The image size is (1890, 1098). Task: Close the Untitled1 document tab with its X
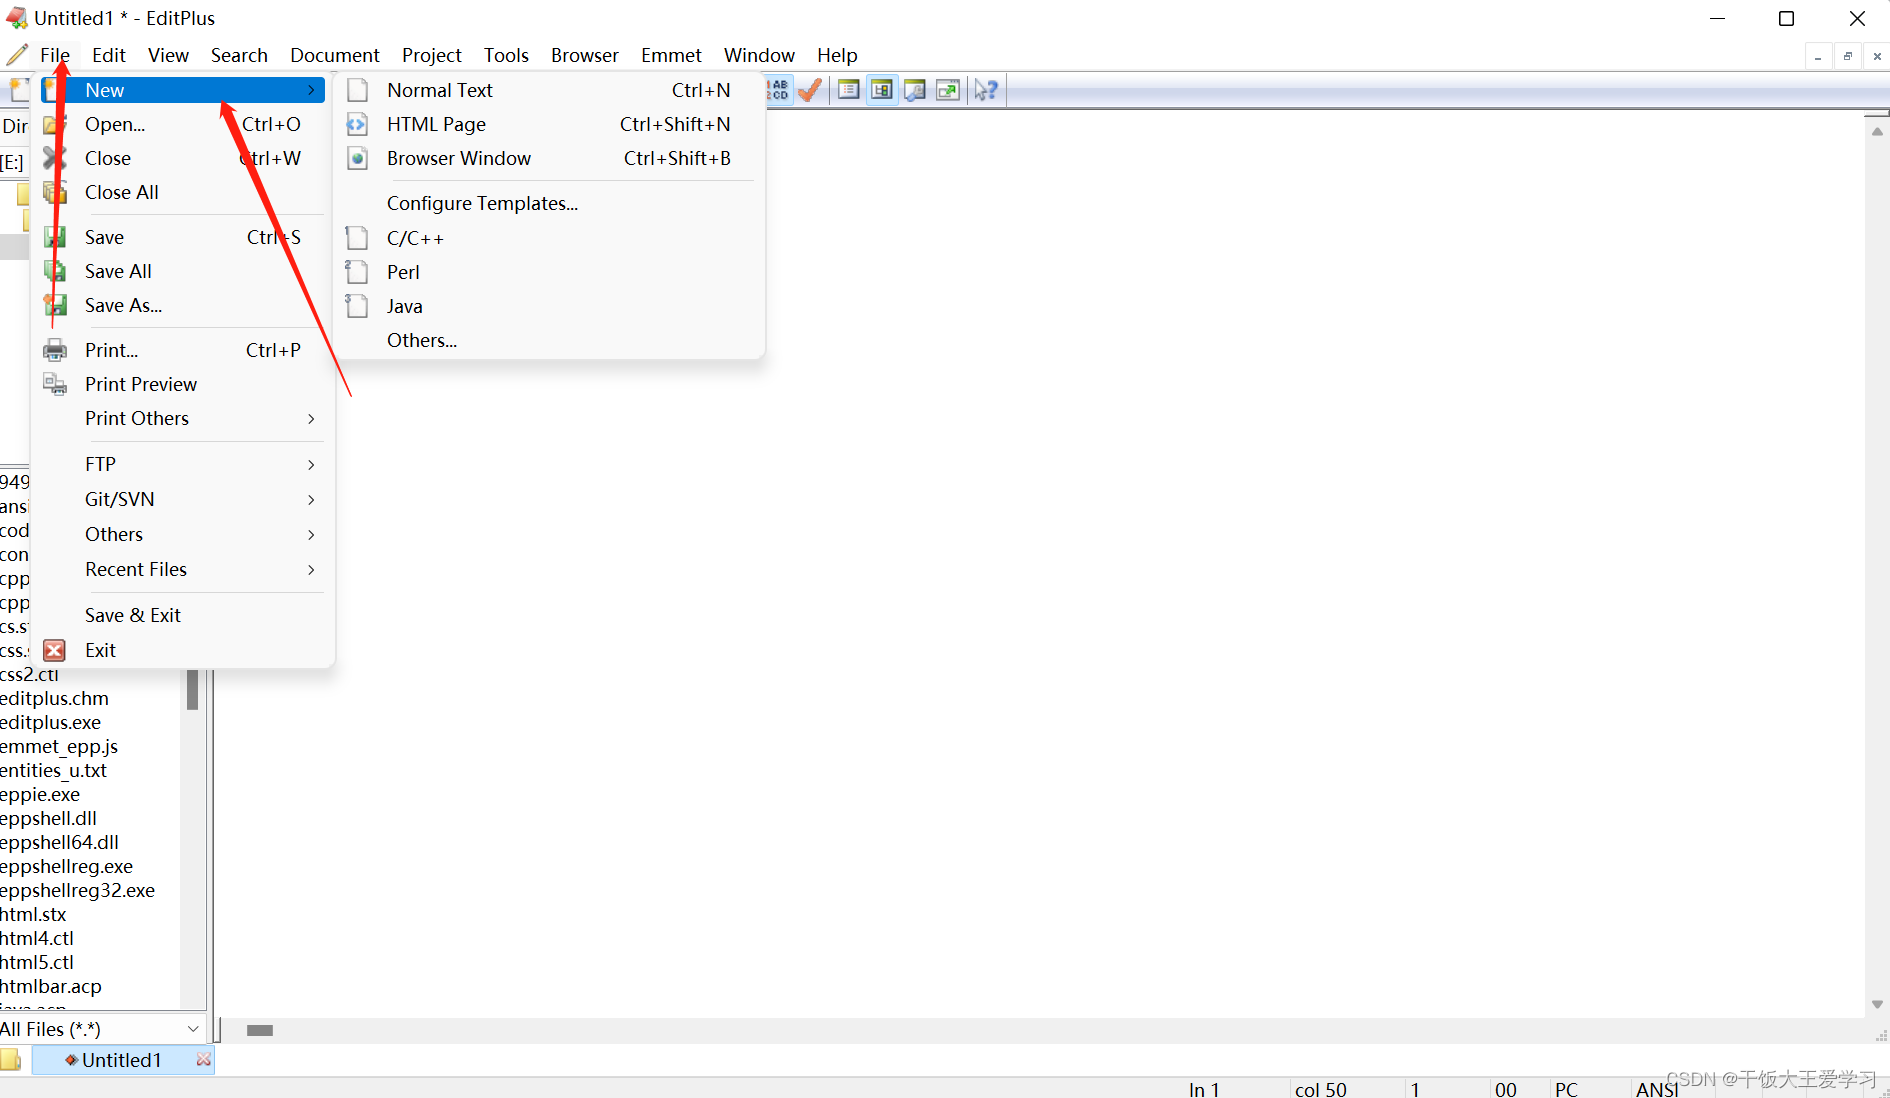pos(204,1059)
